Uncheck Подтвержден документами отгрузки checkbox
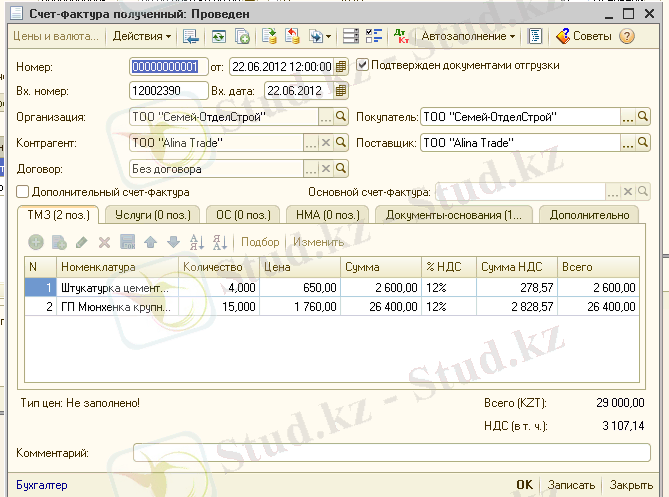The height and width of the screenshot is (497, 669). tap(362, 65)
